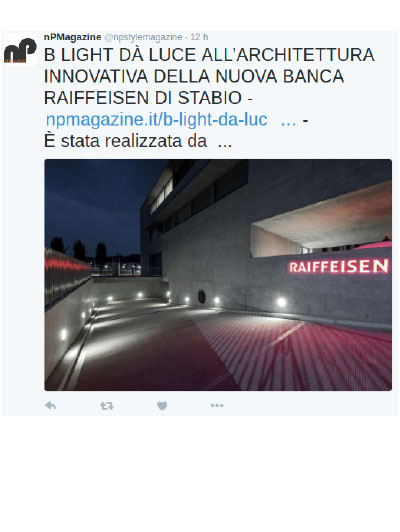Click the illuminated RAIFFEISEN sign in the photo
The image size is (400, 532).
pyautogui.click(x=339, y=266)
